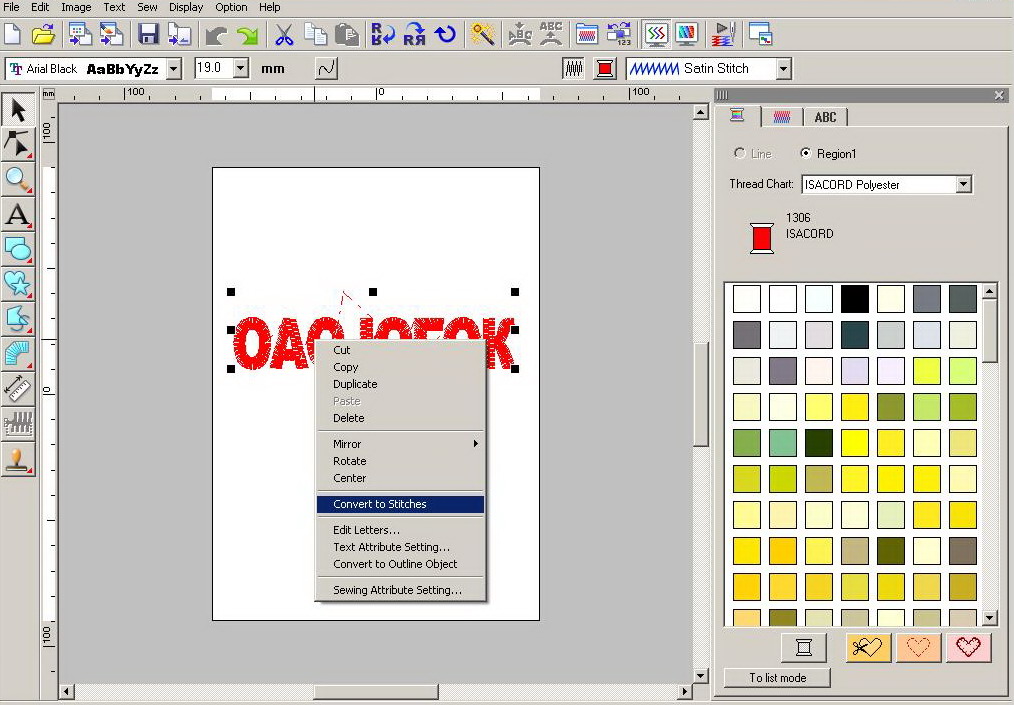This screenshot has width=1014, height=705.
Task: Open the Arial Black font dropdown
Action: 173,69
